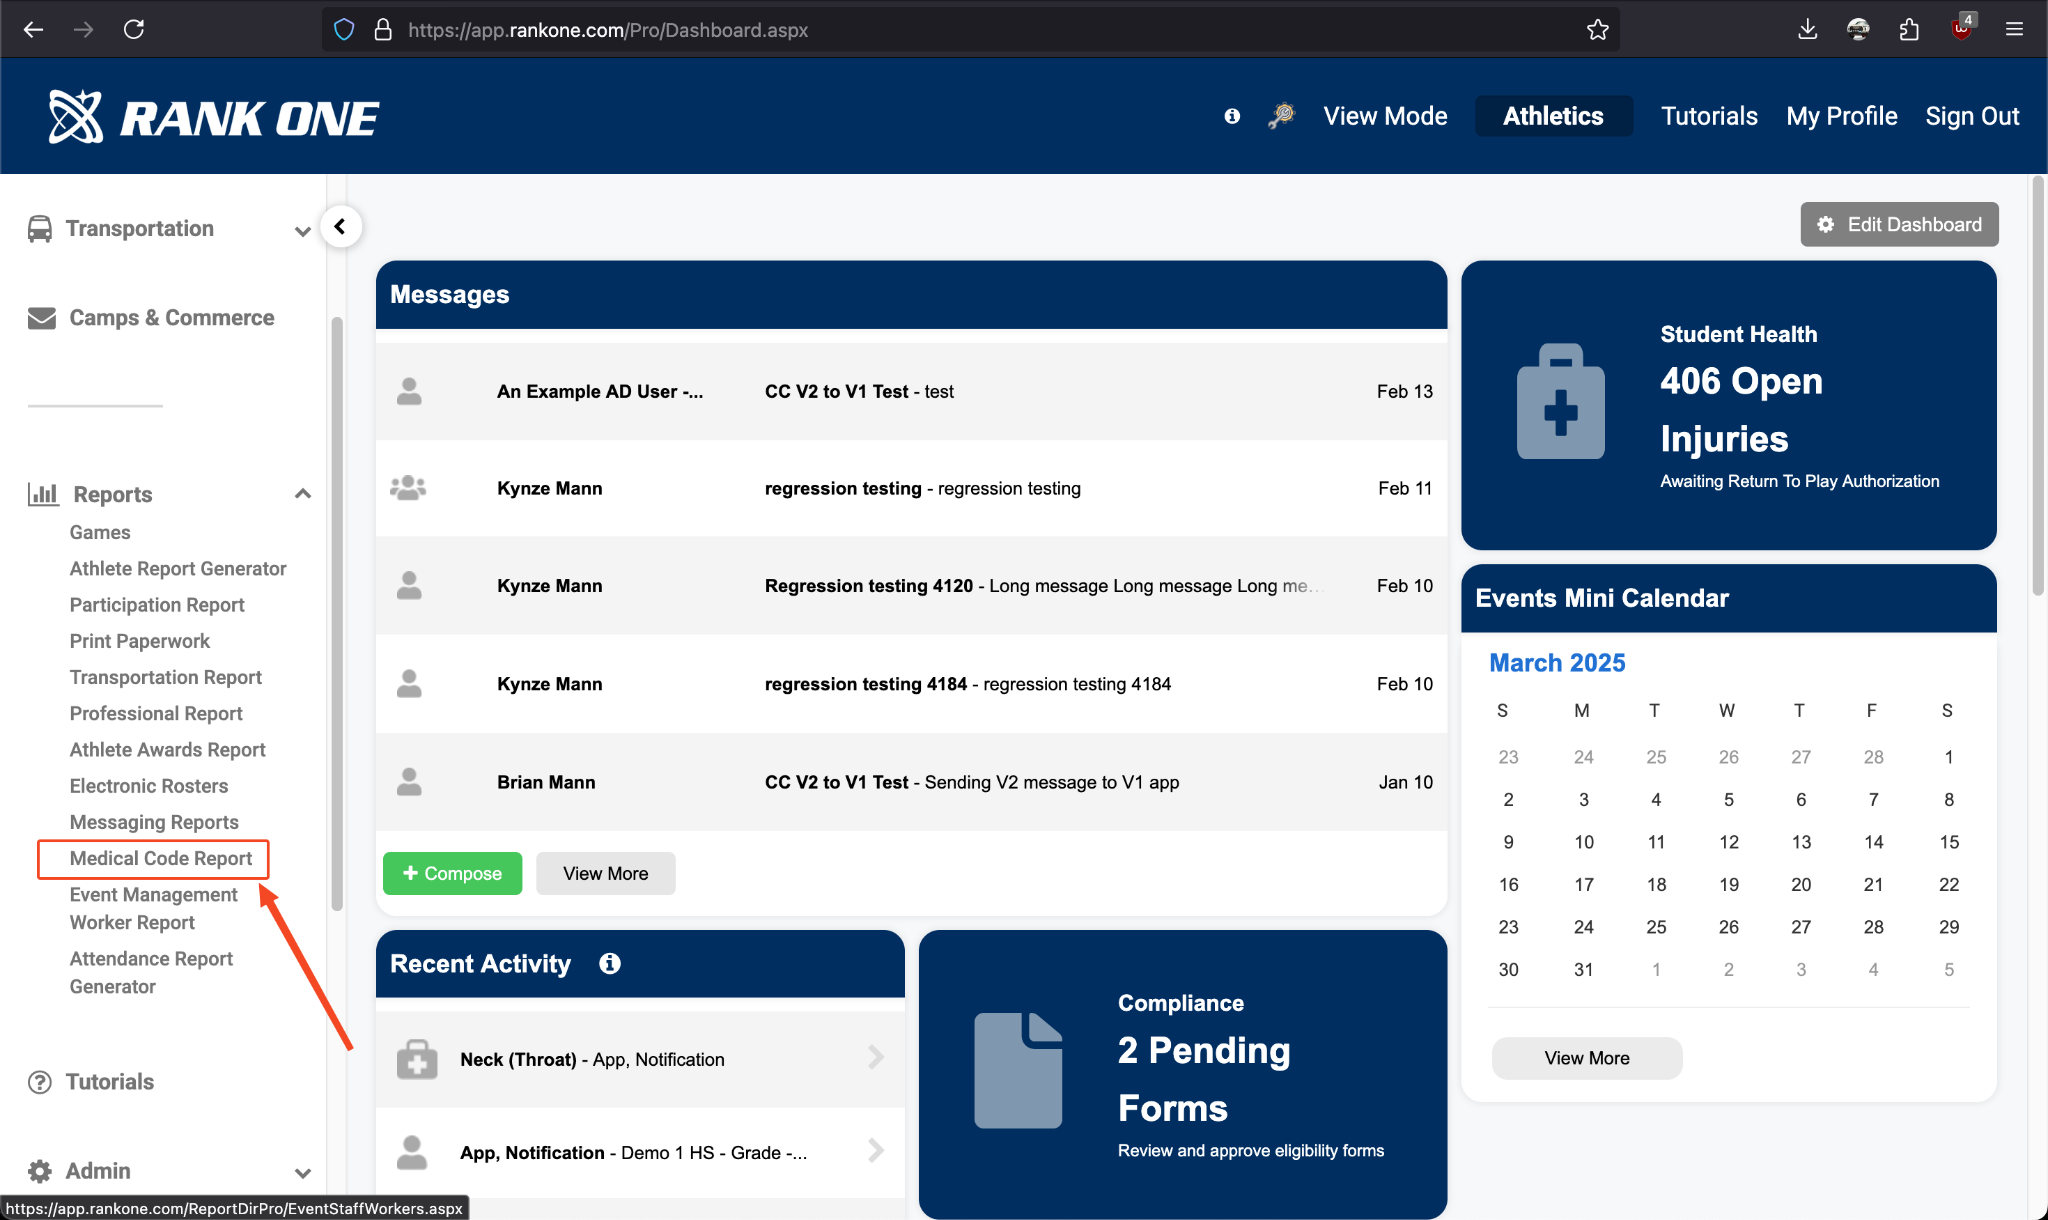Open Participation Report

(x=157, y=604)
